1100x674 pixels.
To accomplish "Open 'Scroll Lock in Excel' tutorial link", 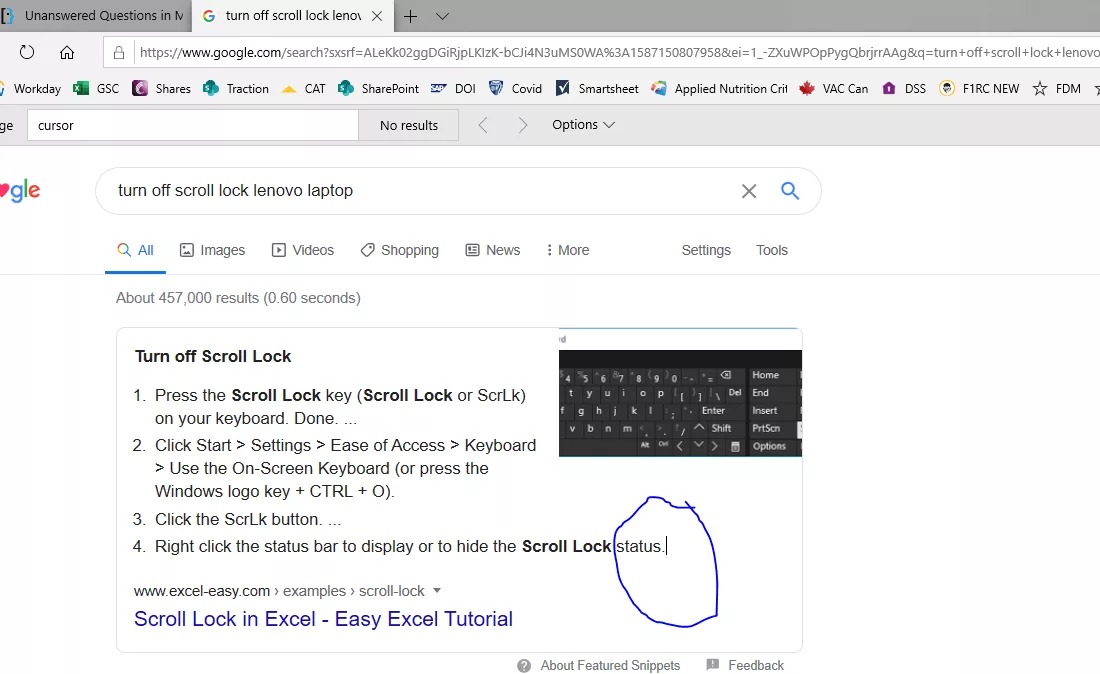I will 323,619.
